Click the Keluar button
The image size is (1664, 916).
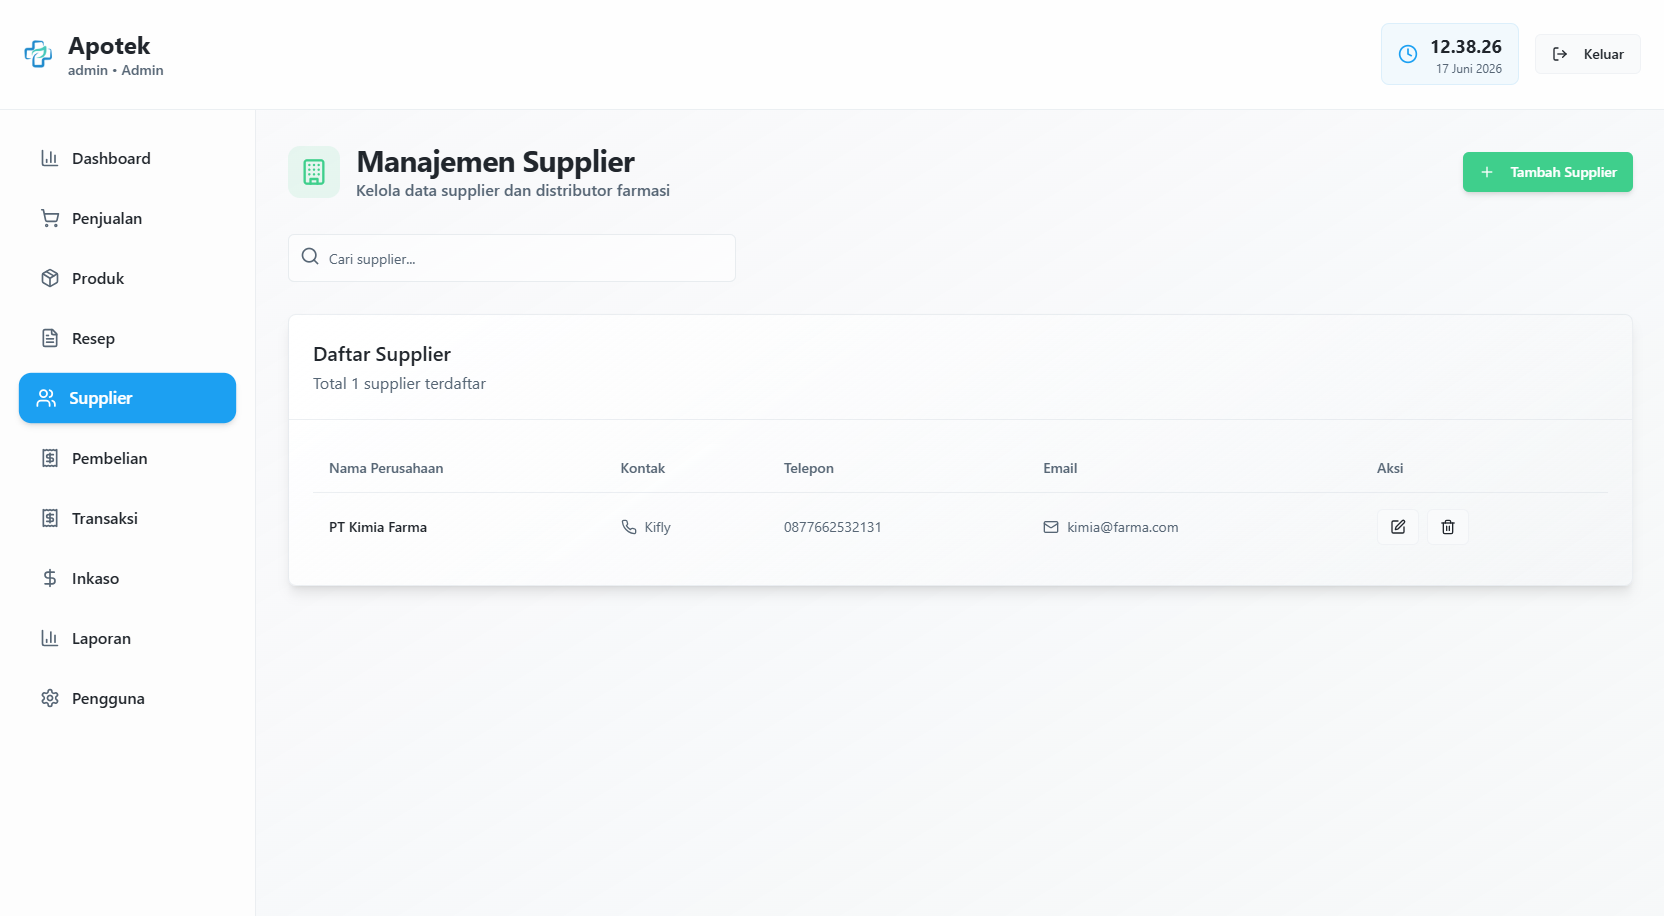click(1588, 54)
